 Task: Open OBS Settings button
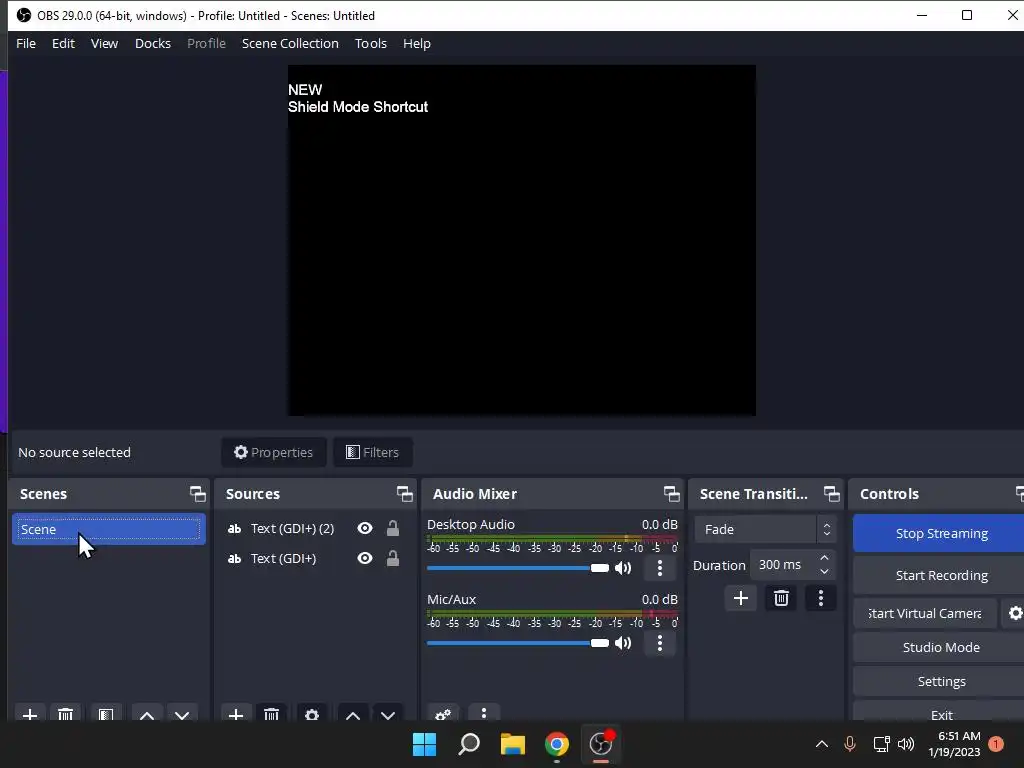pyautogui.click(x=940, y=681)
